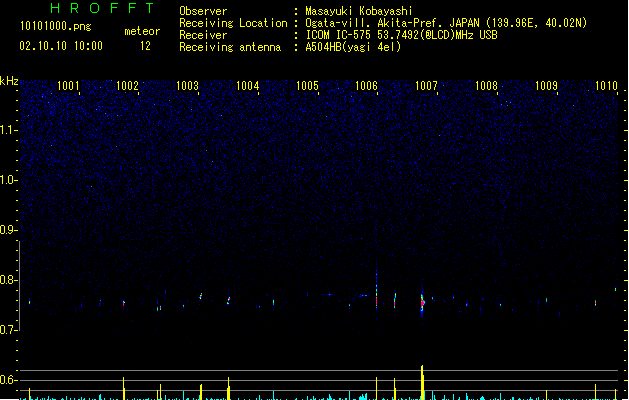
Task: Click the 0.6 kHz axis label
Action: pos(8,380)
